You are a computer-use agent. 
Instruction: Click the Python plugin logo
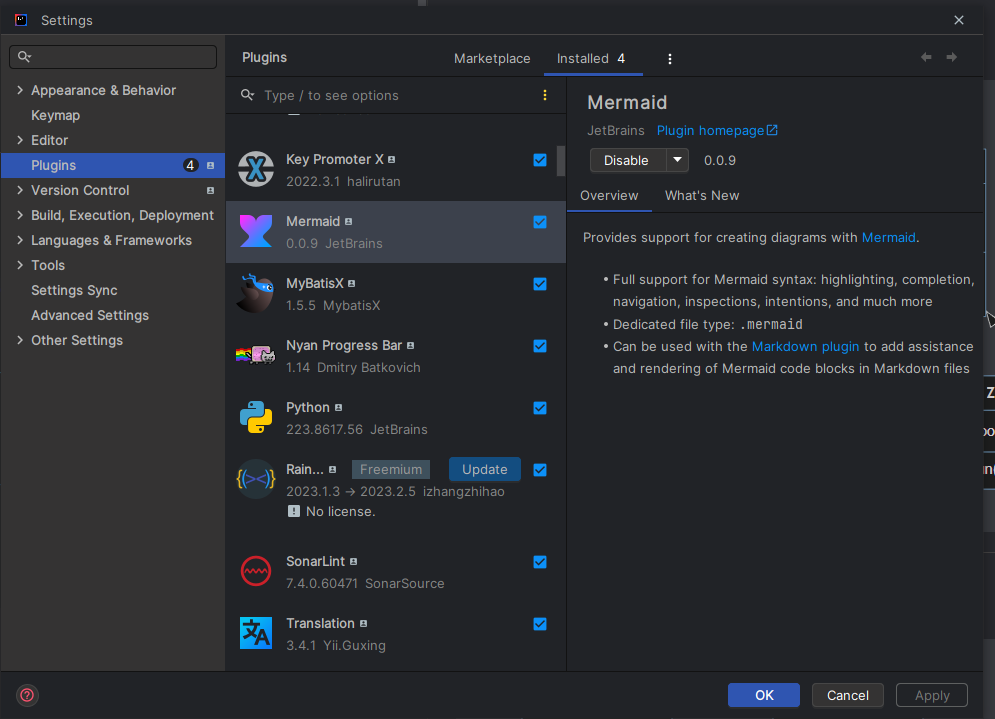[x=256, y=417]
